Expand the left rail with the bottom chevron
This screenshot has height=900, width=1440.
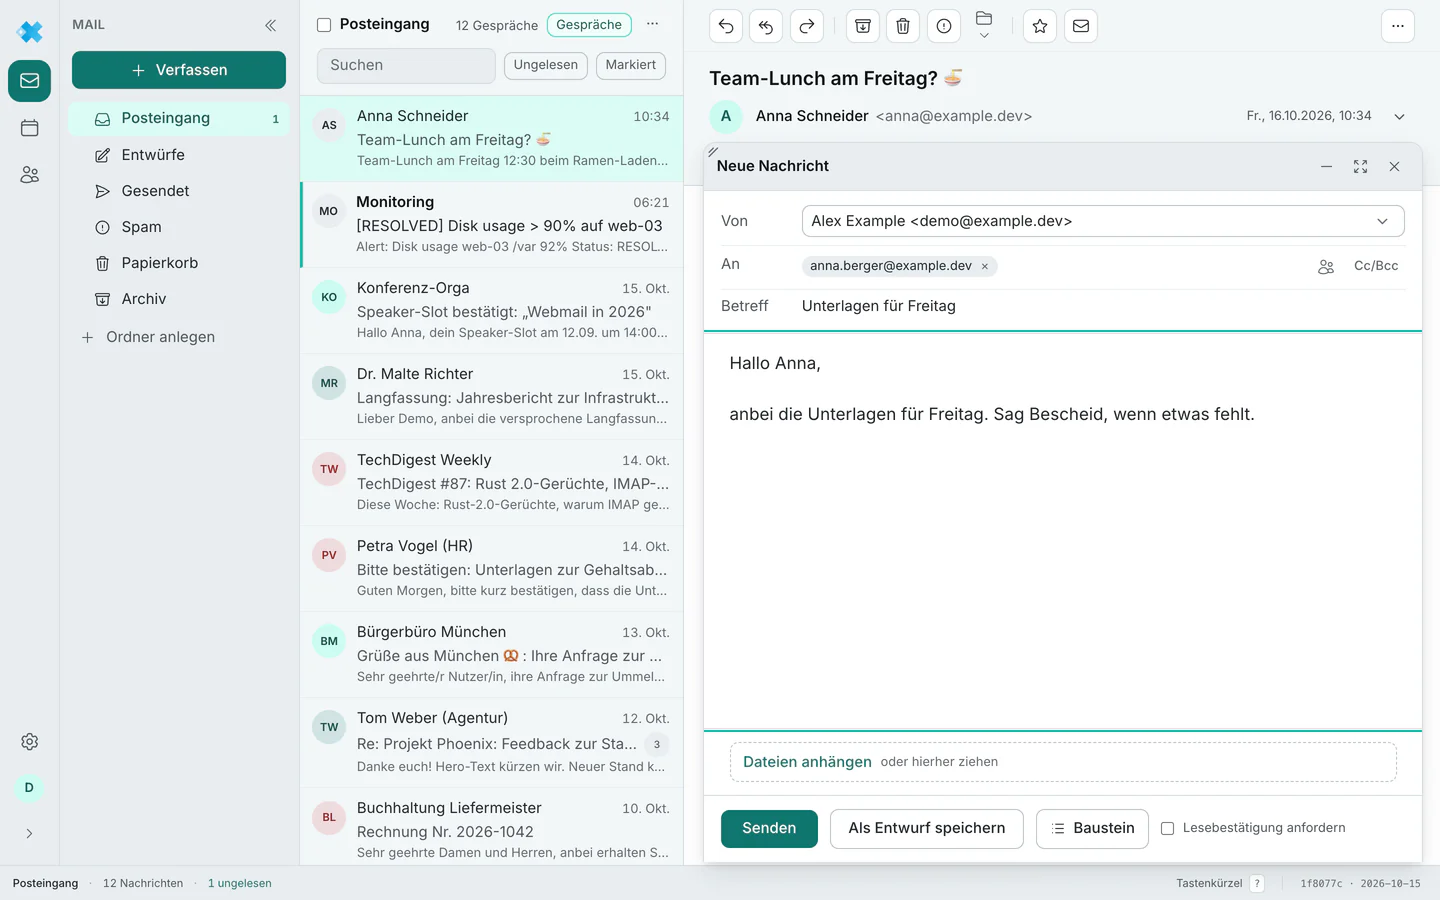(x=30, y=834)
